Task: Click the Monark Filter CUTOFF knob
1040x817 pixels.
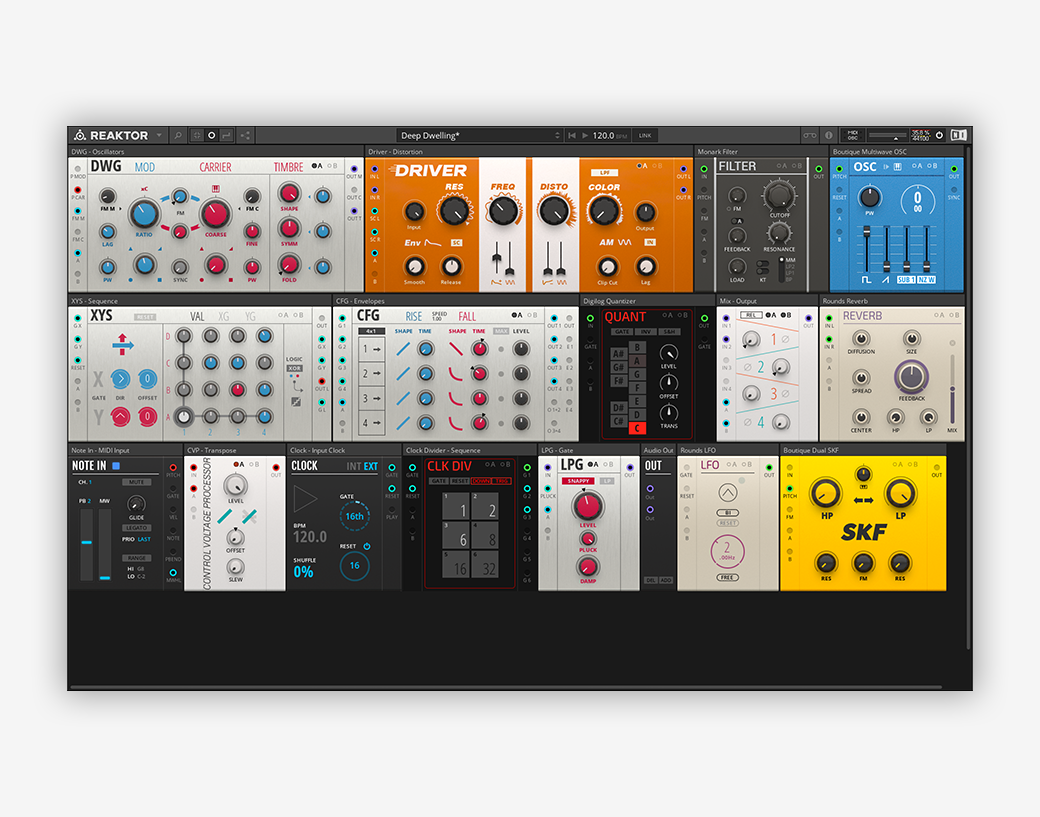Action: pyautogui.click(x=779, y=195)
